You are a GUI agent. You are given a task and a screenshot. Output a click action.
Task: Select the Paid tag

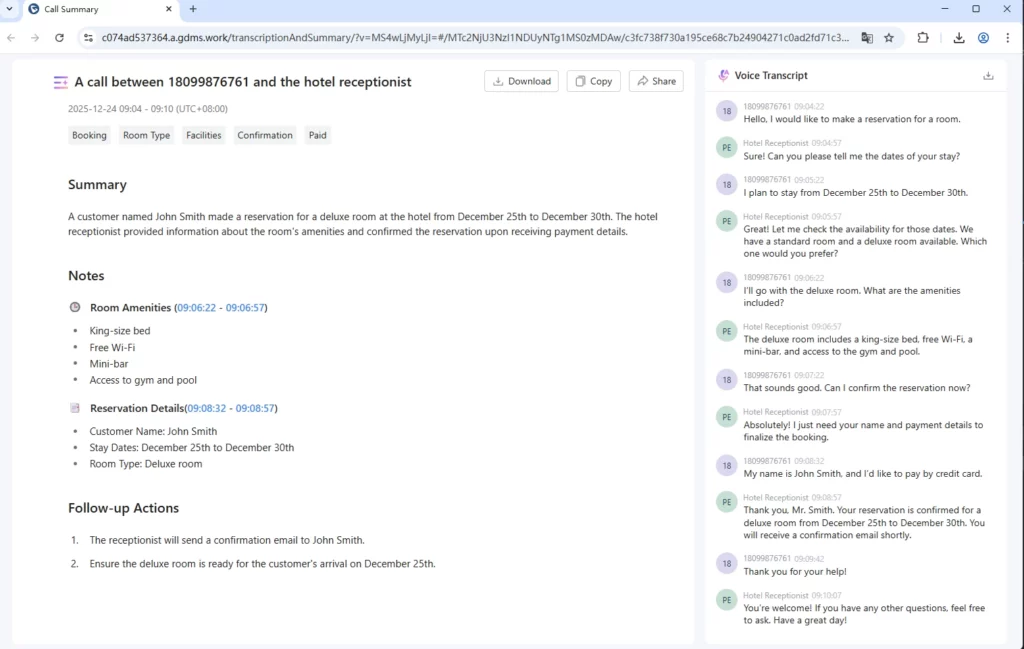[317, 135]
